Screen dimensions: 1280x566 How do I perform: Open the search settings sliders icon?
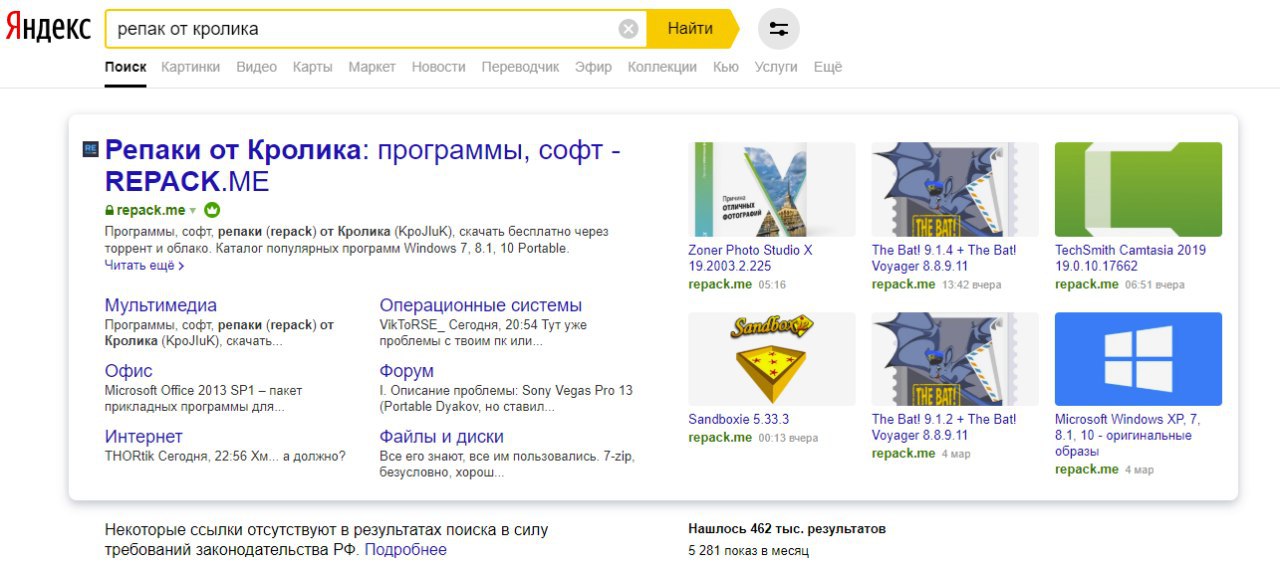779,29
